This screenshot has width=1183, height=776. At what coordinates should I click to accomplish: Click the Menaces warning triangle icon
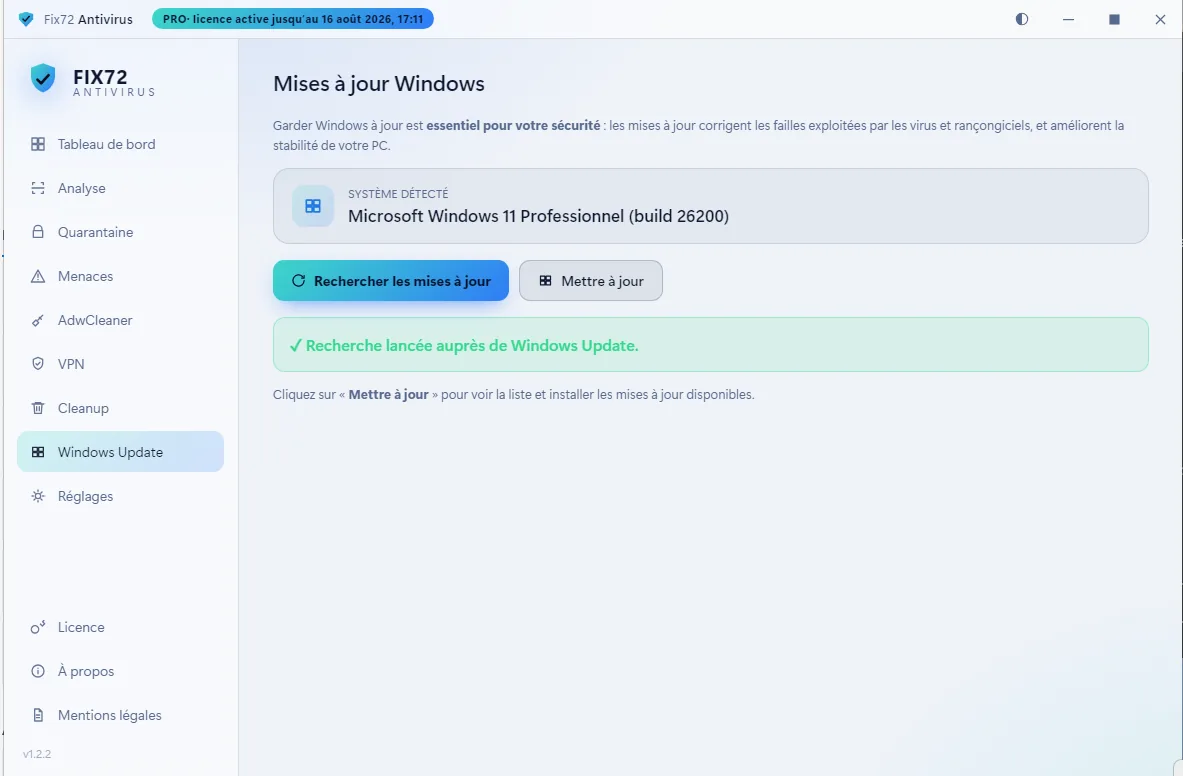coord(38,276)
